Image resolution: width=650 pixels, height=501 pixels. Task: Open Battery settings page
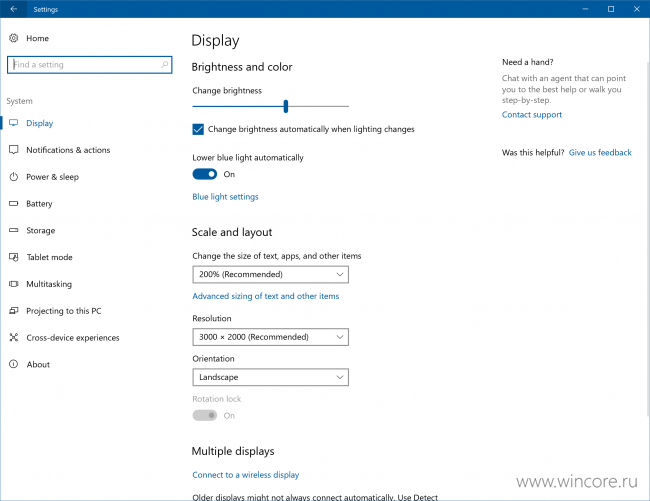pyautogui.click(x=39, y=203)
